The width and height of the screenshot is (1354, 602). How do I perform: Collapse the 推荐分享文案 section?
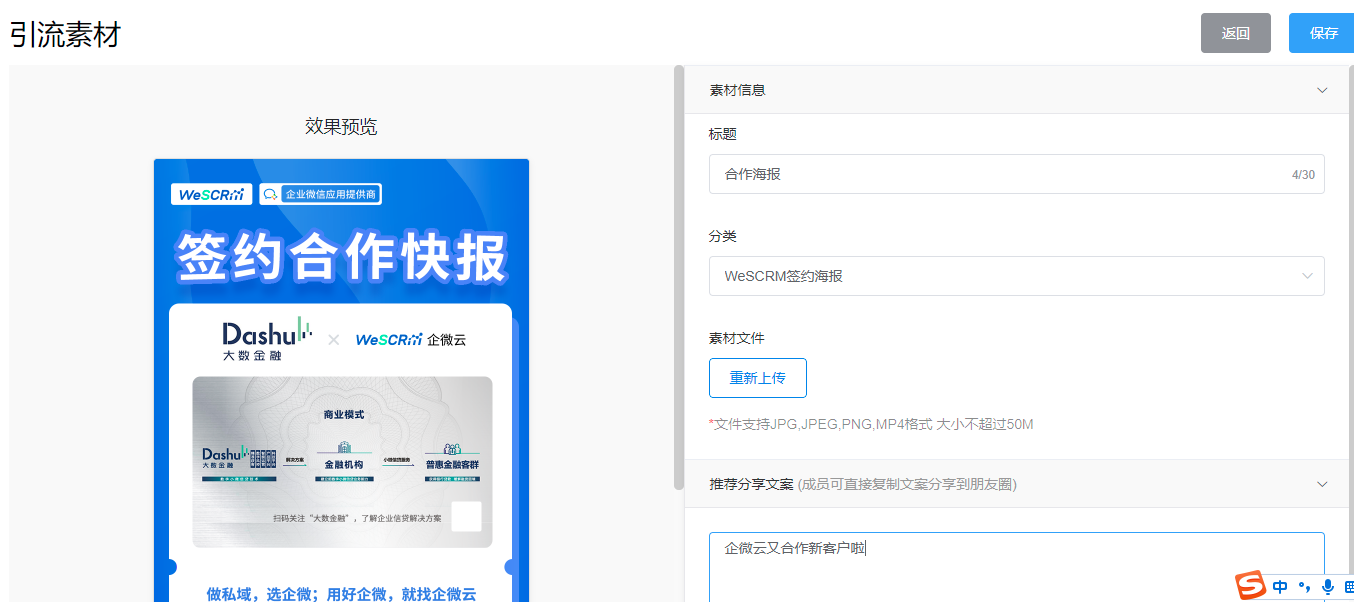pos(1322,484)
